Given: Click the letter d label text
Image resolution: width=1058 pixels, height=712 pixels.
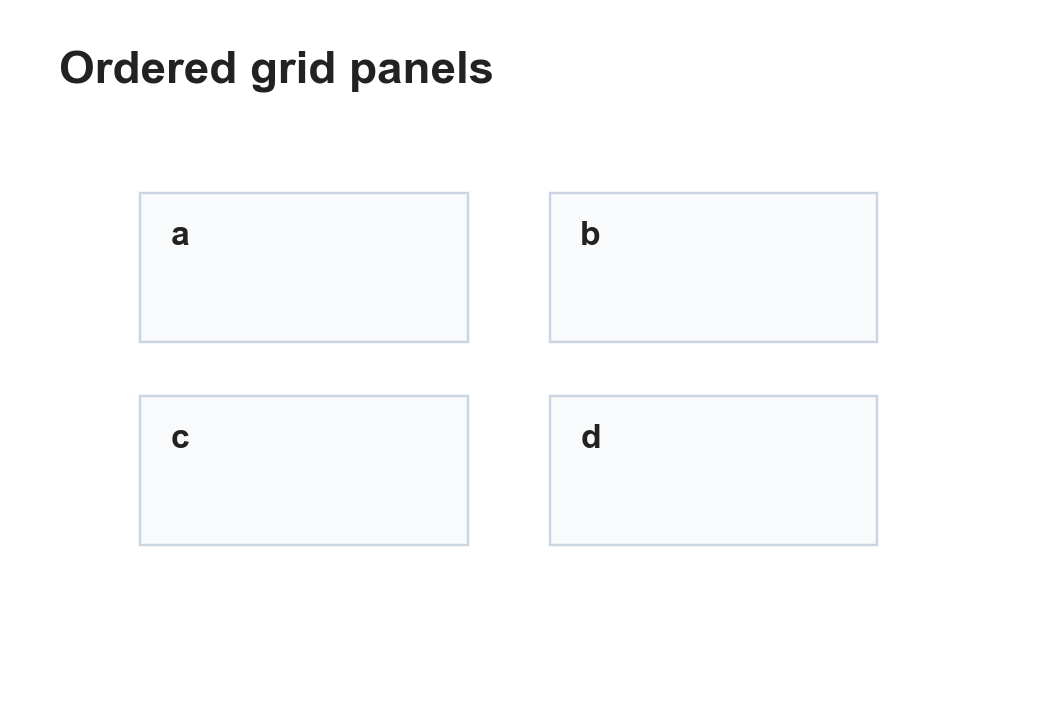Looking at the screenshot, I should pyautogui.click(x=591, y=437).
